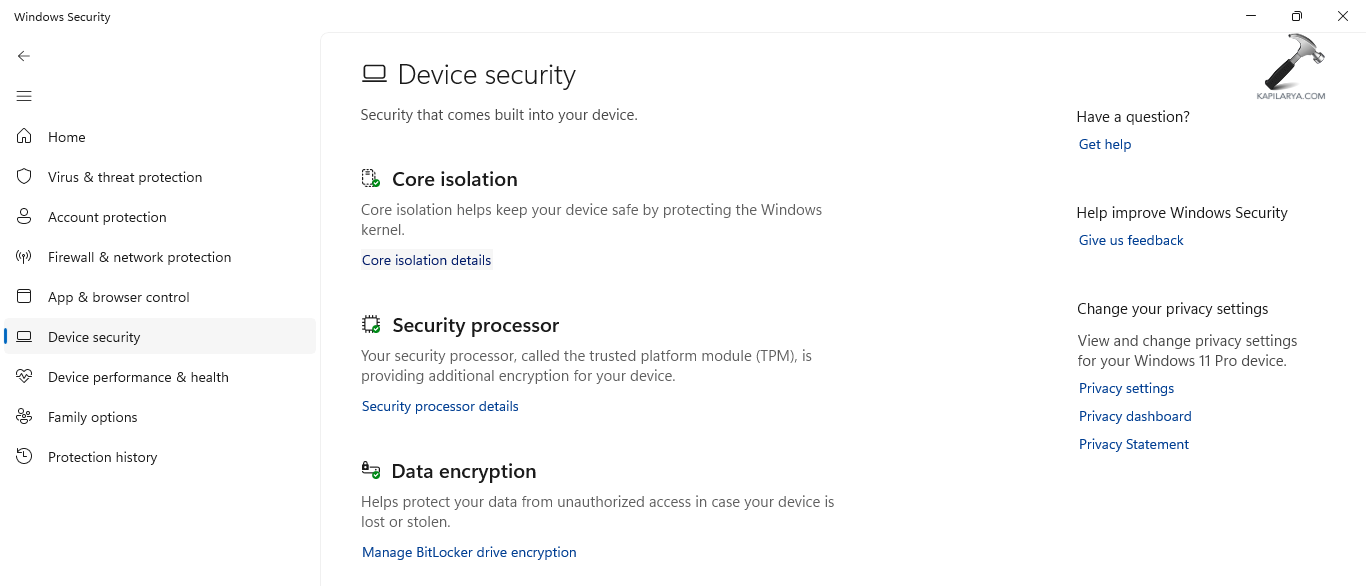Click the Family options people icon
Screen dimensions: 1366x586
coord(24,417)
